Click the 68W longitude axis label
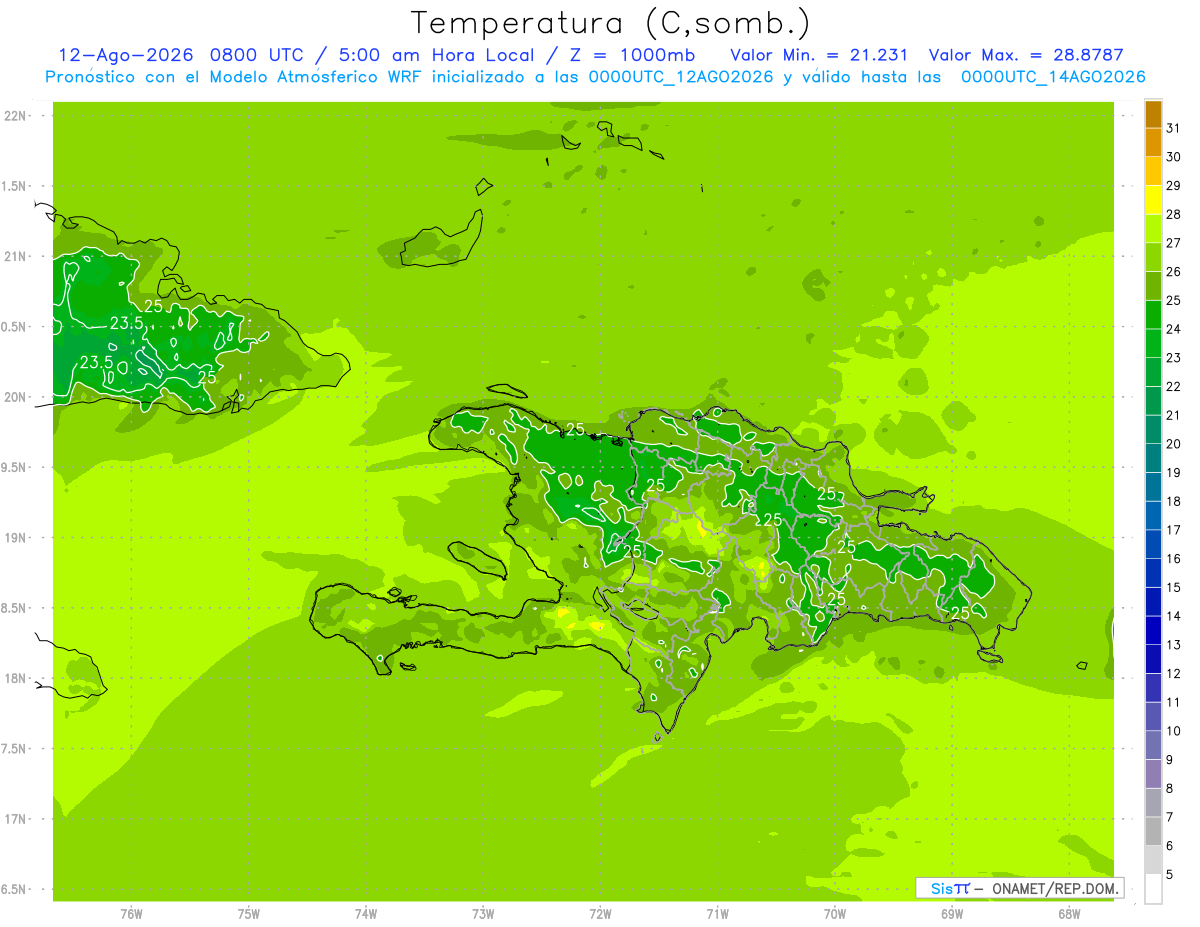 coord(1069,913)
